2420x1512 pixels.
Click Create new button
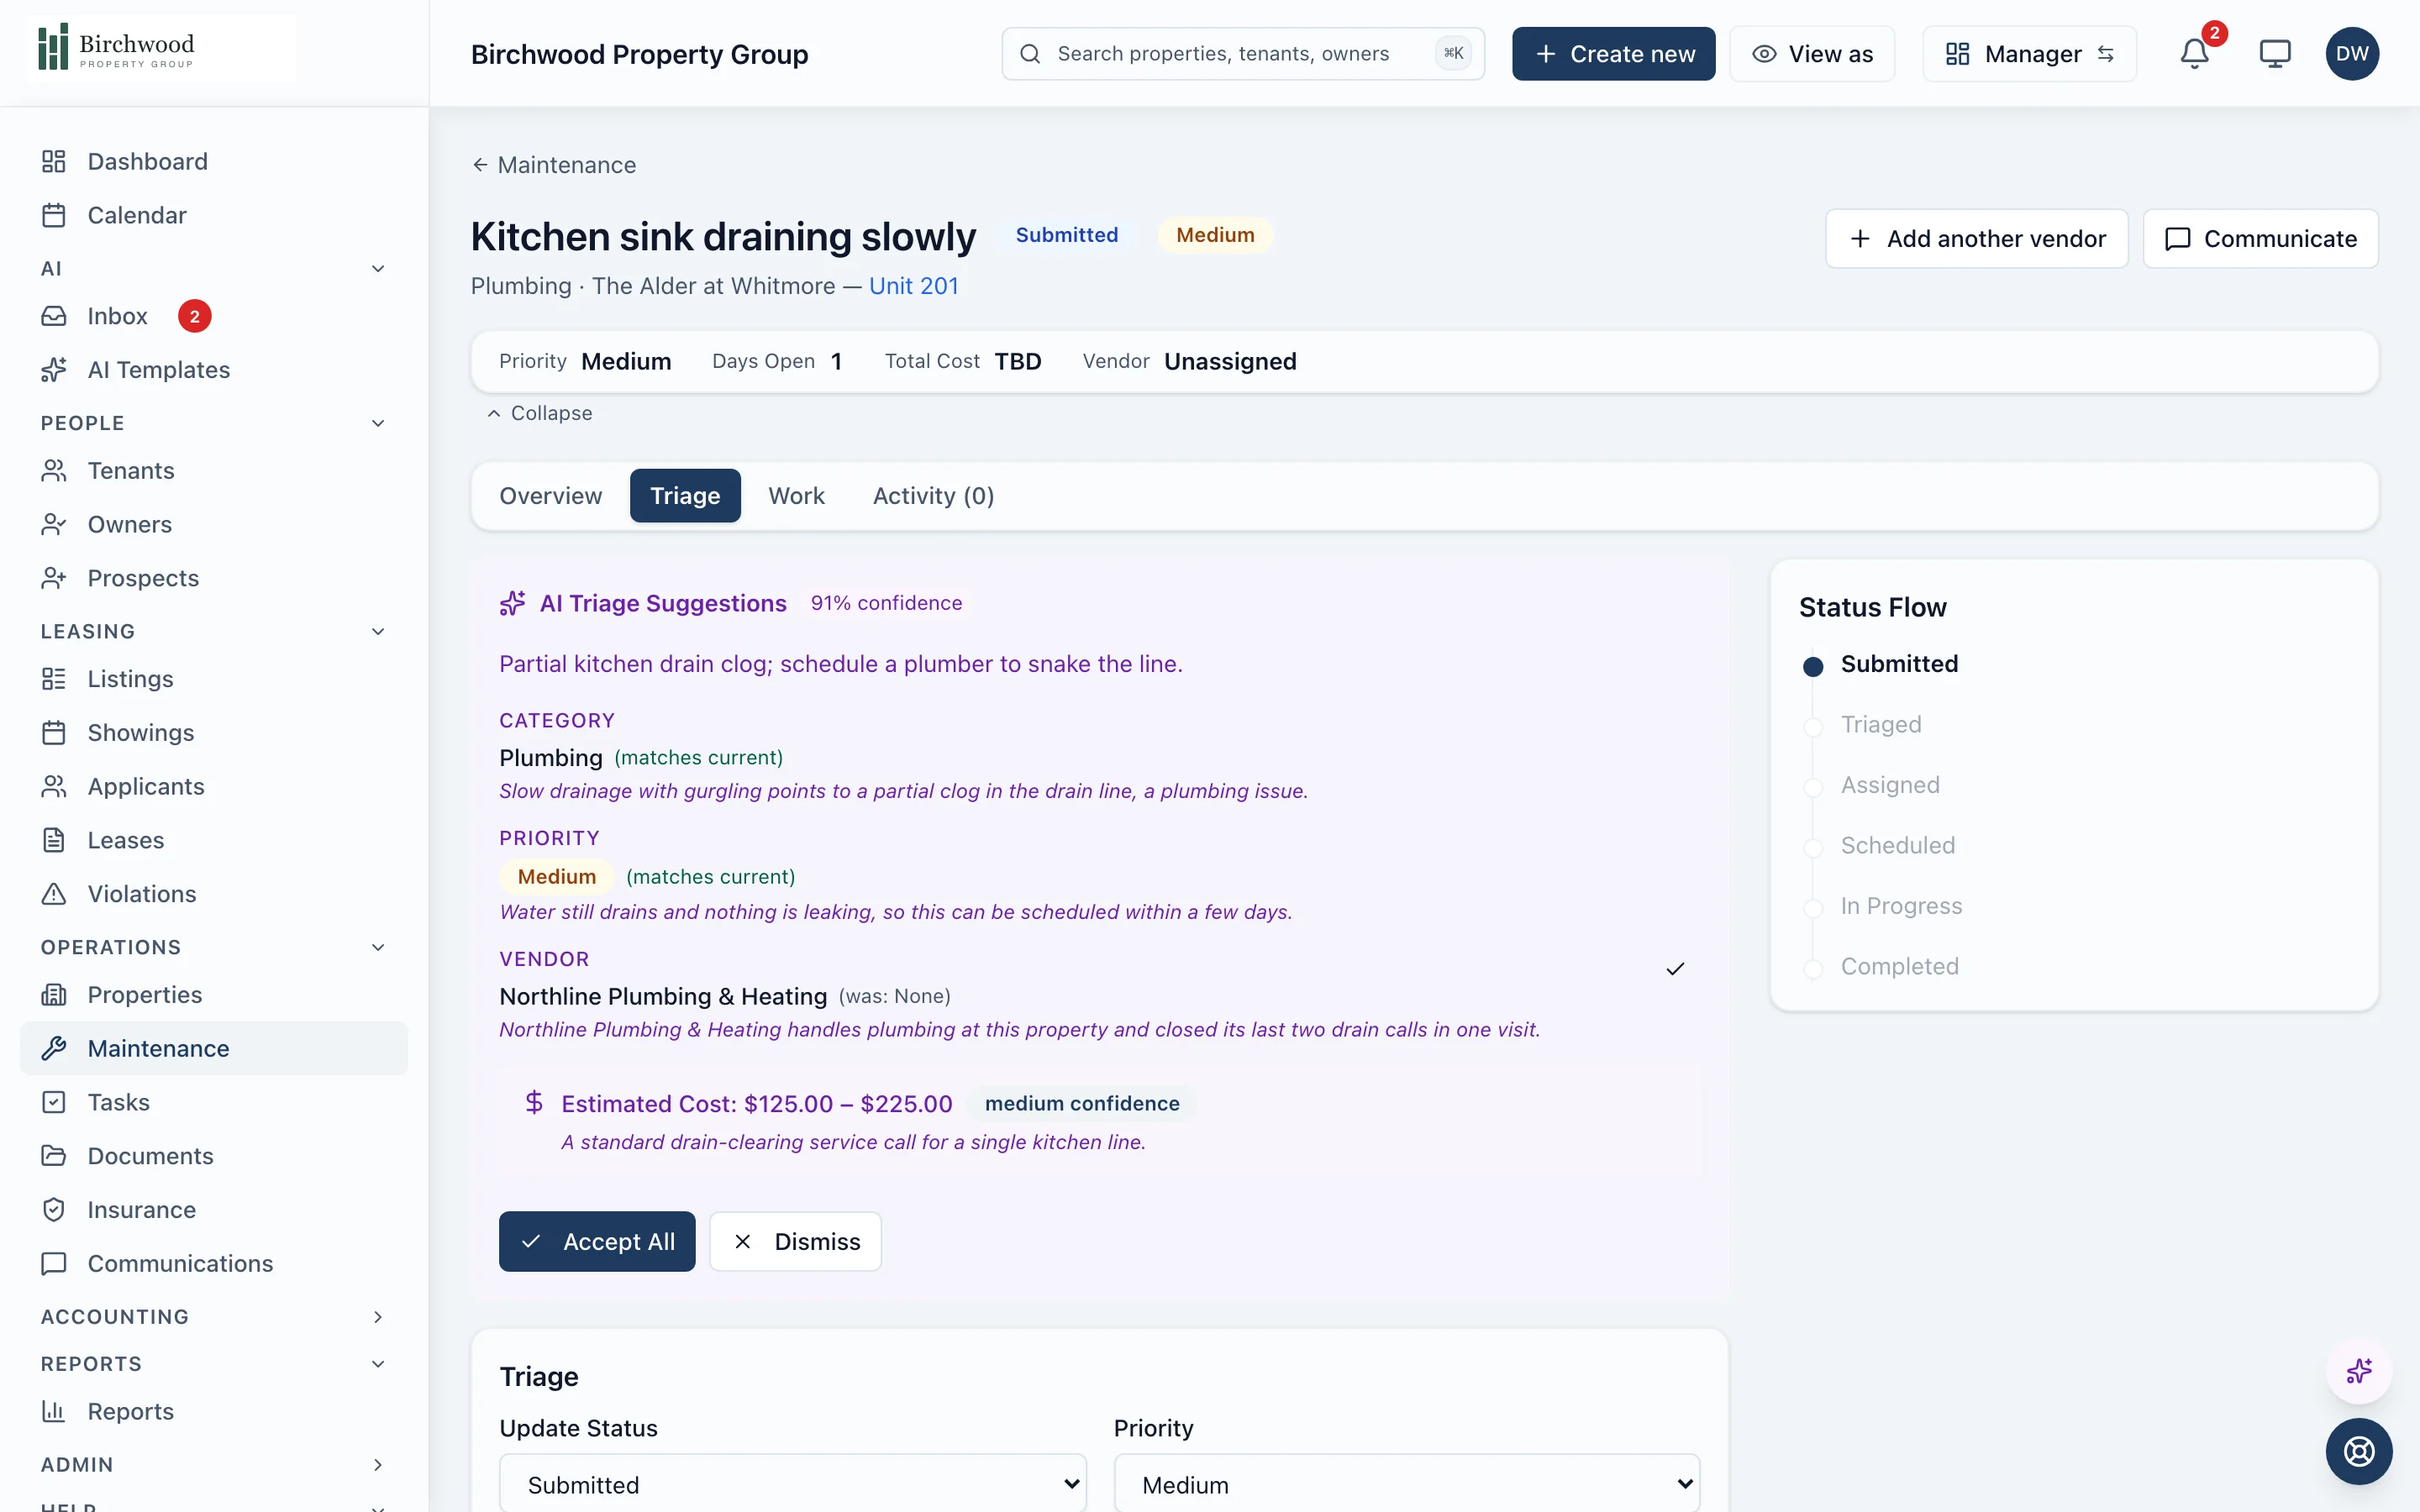1614,54
